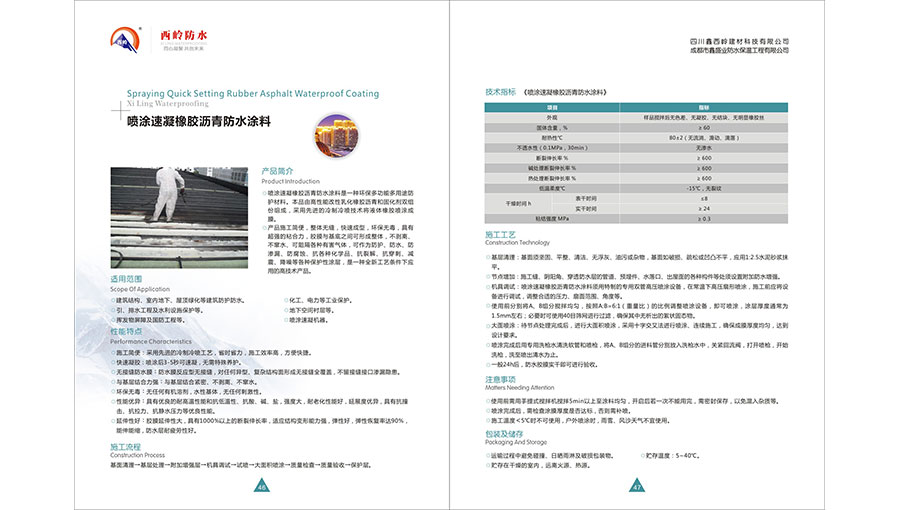Click the photo of worker spraying roof
This screenshot has height=510, width=900.
pos(179,217)
